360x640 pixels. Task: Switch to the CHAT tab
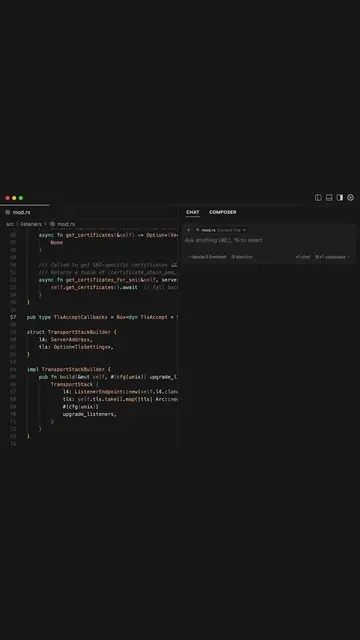click(193, 212)
